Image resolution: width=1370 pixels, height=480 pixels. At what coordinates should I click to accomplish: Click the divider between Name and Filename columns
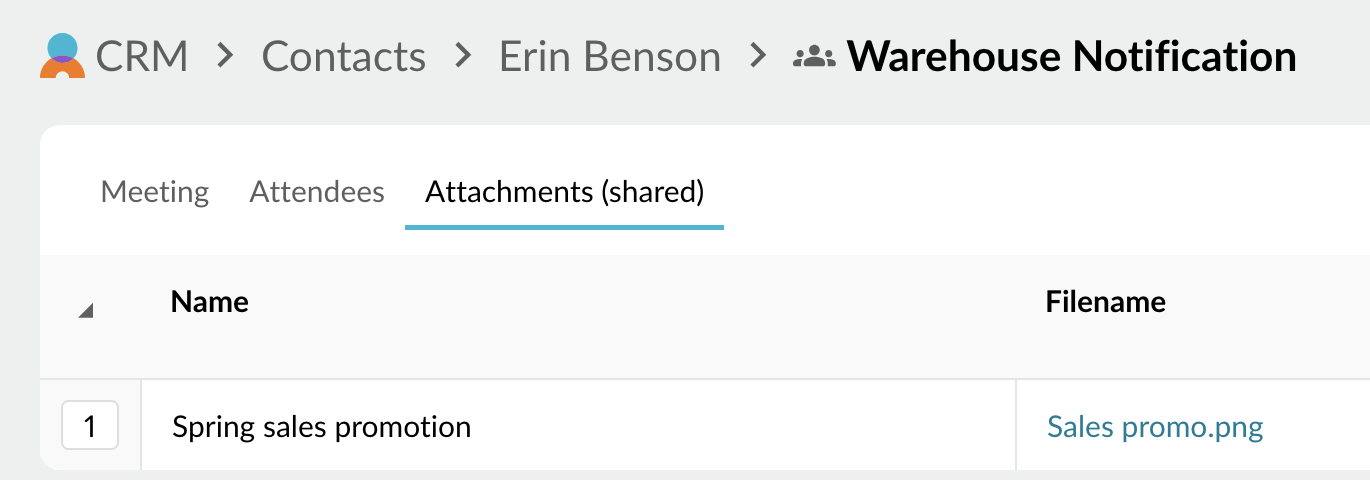point(1016,425)
